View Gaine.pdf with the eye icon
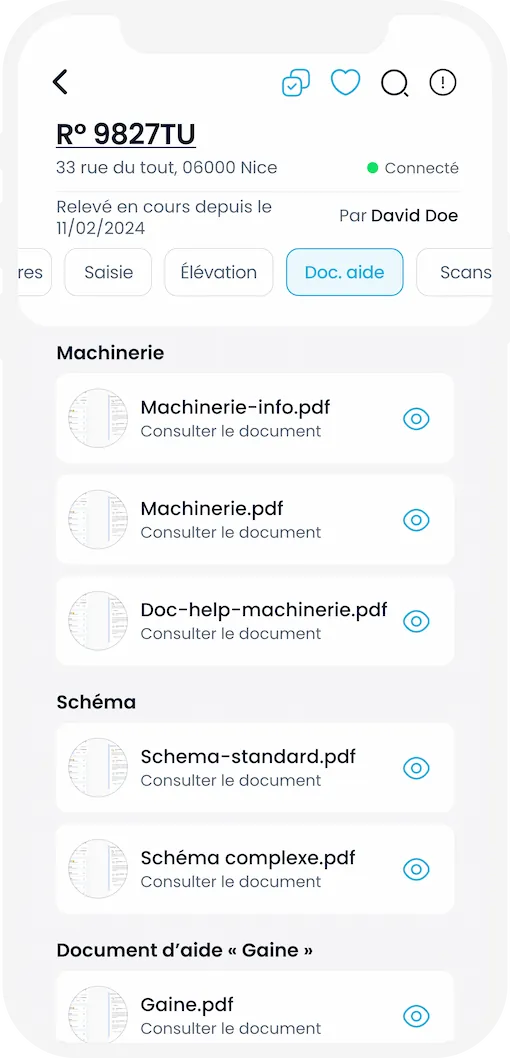The width and height of the screenshot is (510, 1058). [x=416, y=1015]
